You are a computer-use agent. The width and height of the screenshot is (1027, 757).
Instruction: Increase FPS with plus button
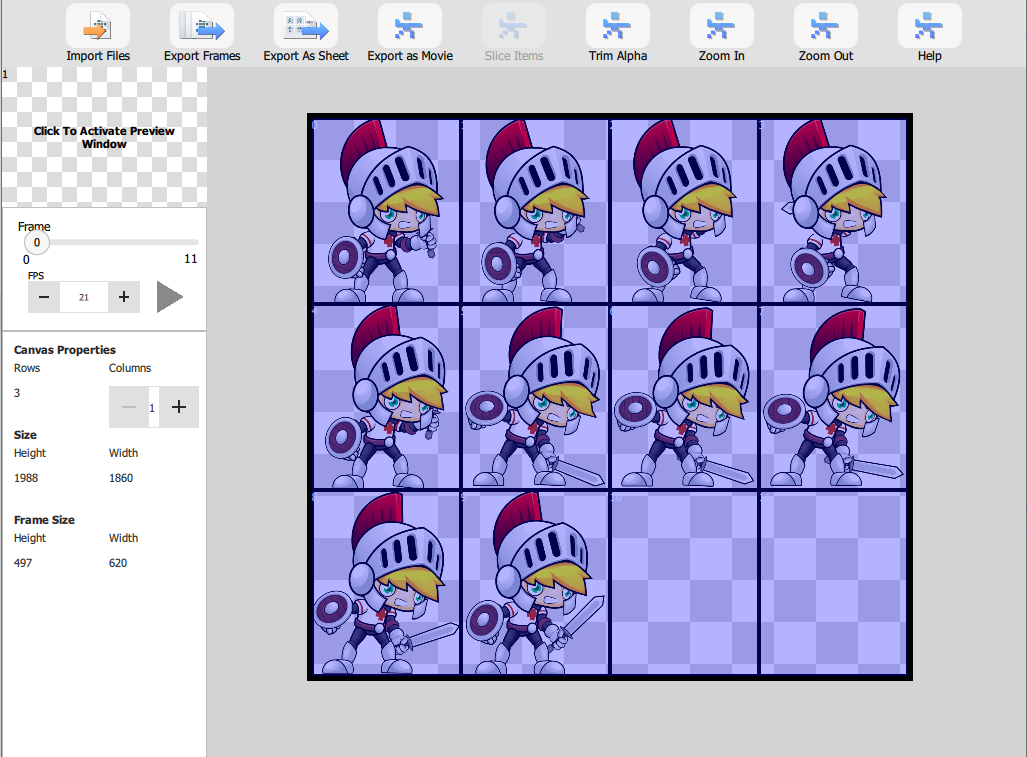pos(124,297)
